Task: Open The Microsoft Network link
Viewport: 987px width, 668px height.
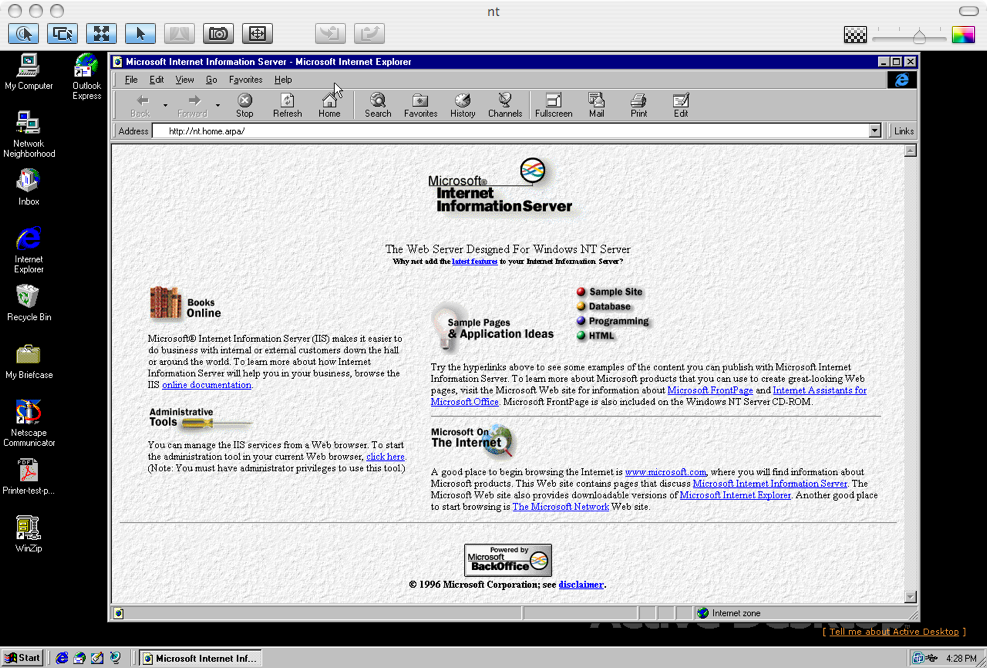Action: click(561, 506)
